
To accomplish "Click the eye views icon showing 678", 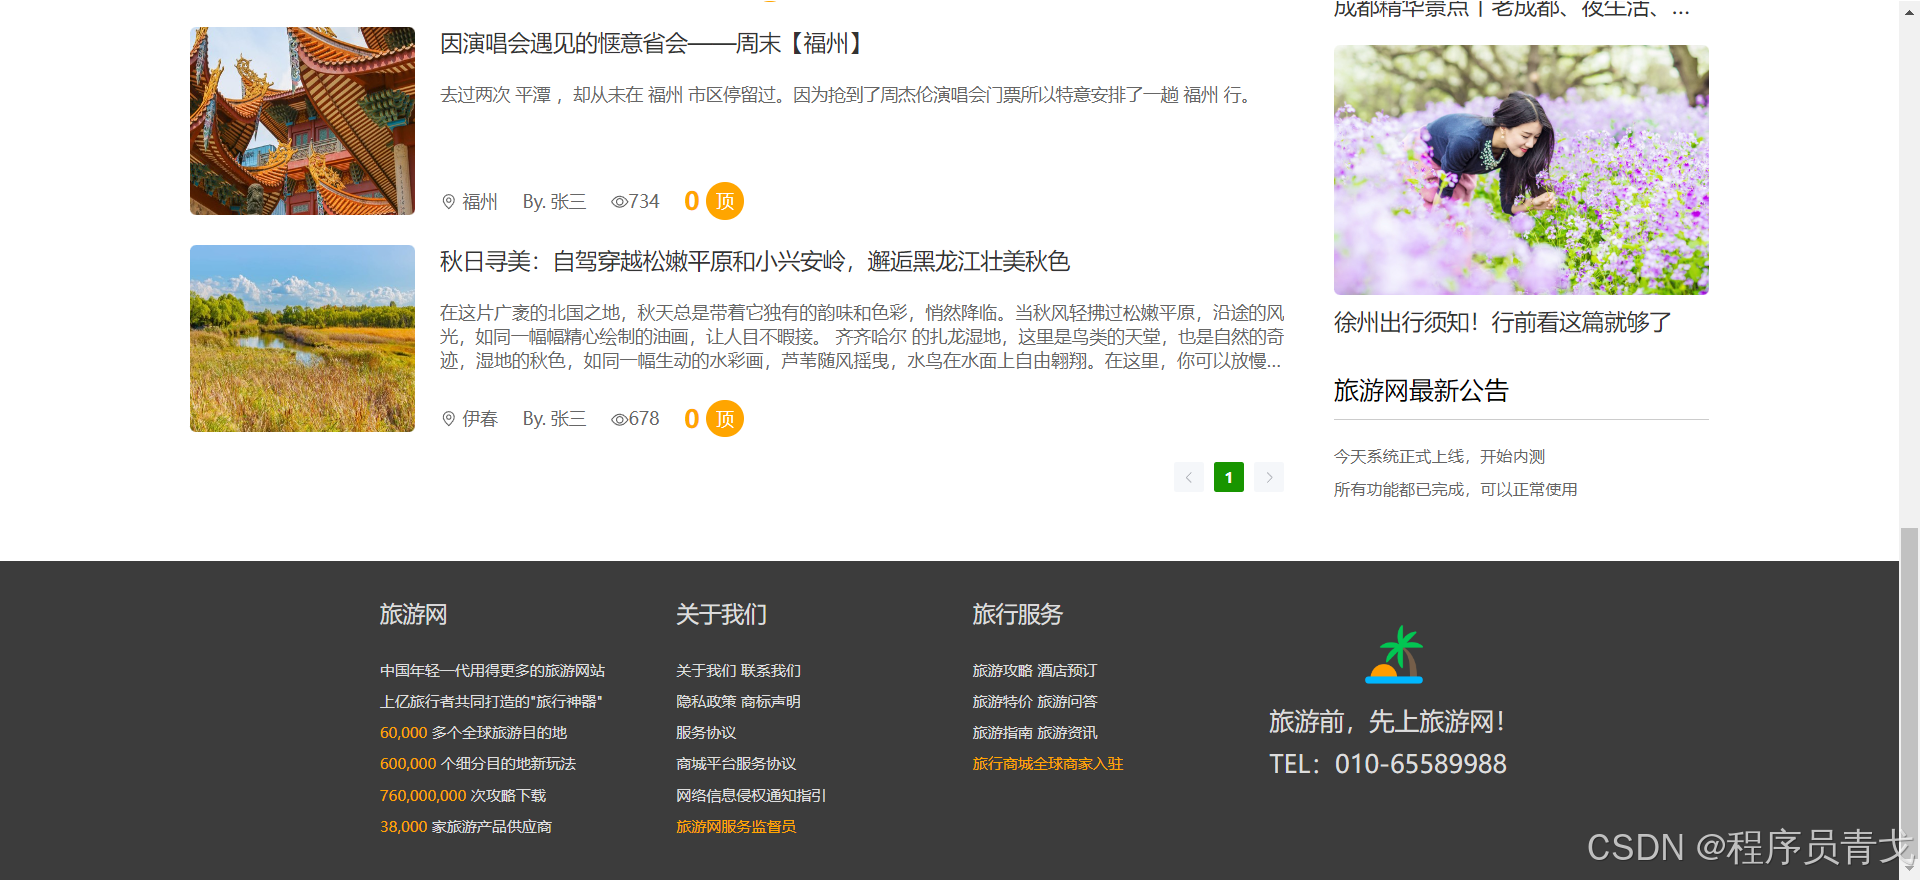I will 619,419.
